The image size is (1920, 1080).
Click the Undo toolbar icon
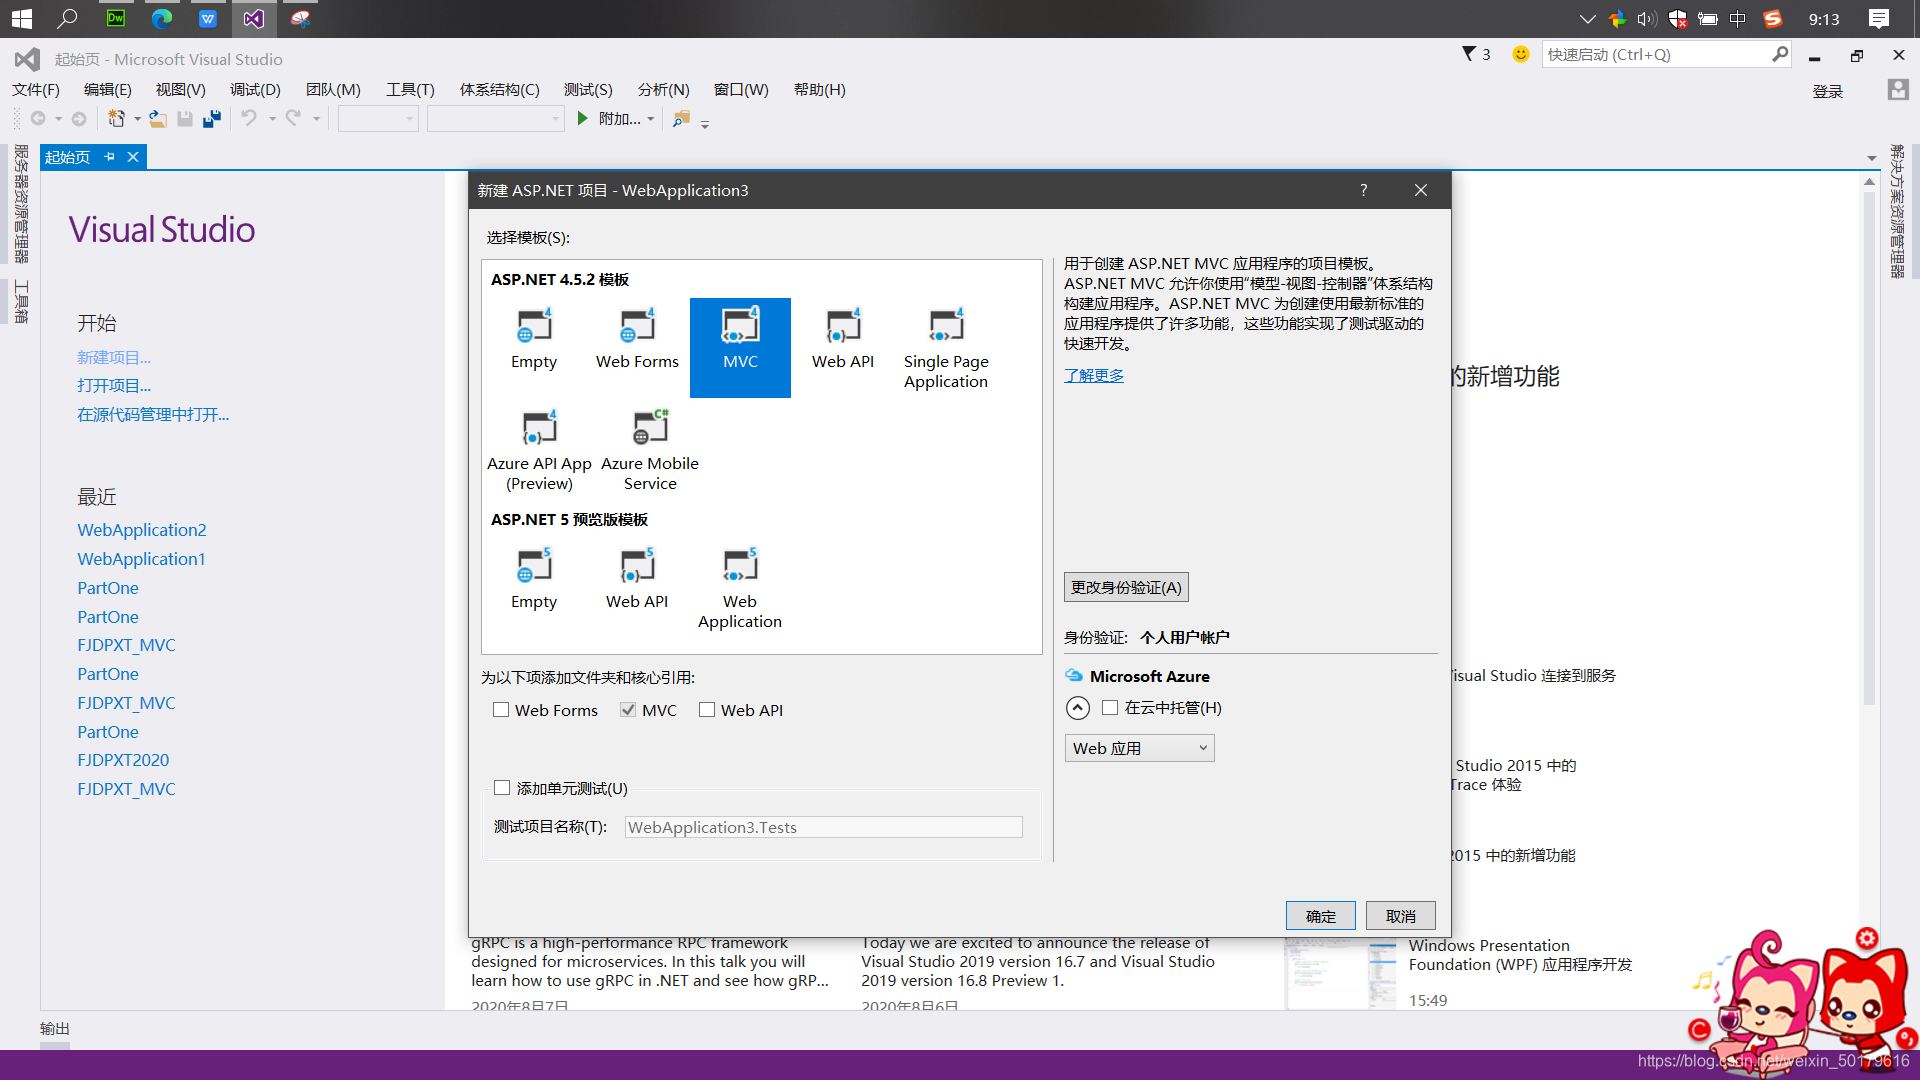pos(249,119)
